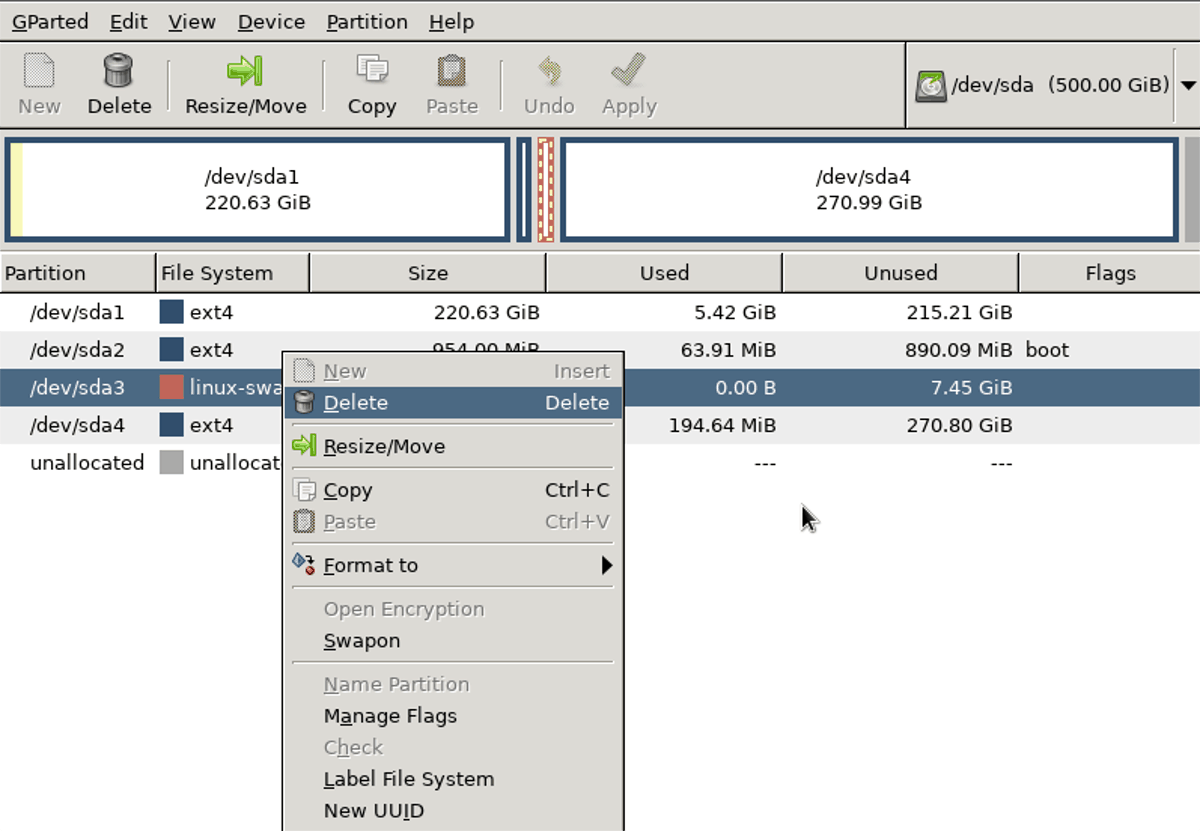Choose Resize/Move in the context menu
This screenshot has width=1200, height=831.
tap(453, 446)
